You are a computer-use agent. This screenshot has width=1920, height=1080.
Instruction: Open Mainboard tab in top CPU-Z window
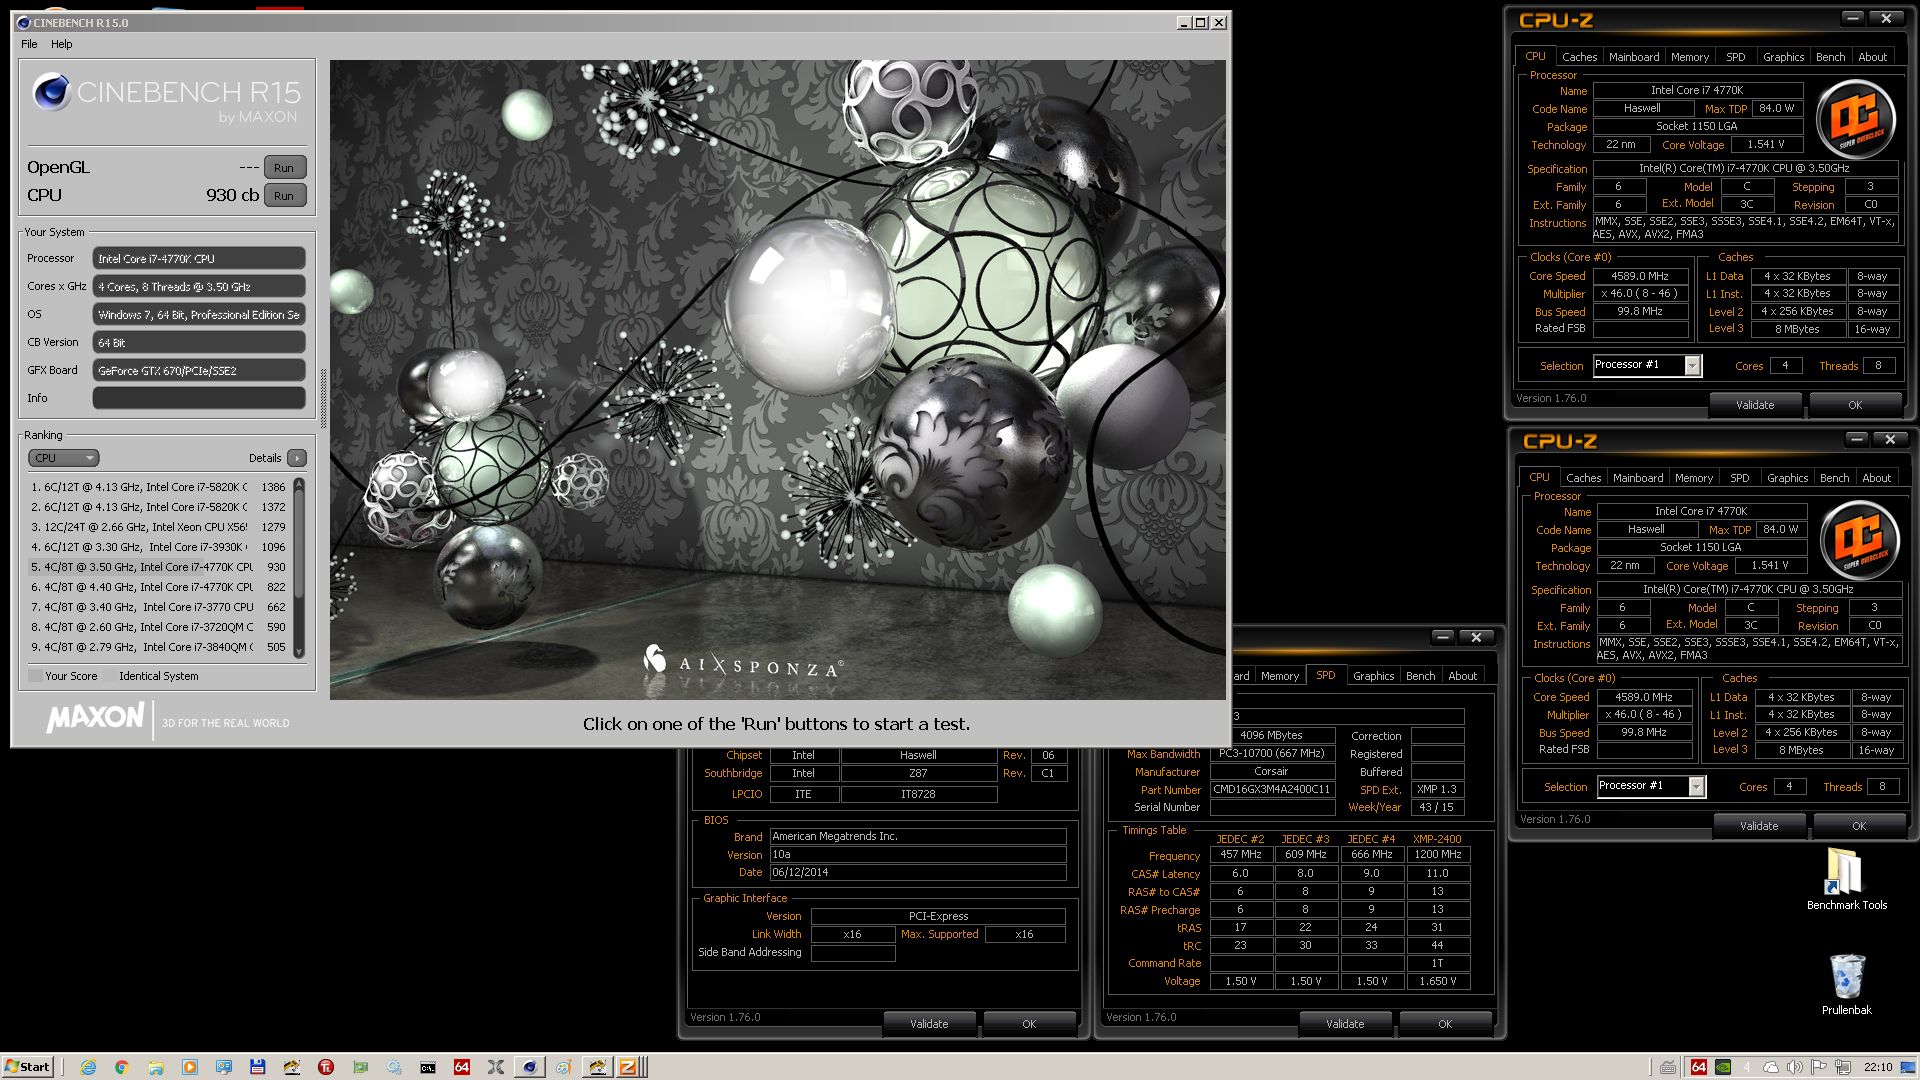pos(1634,57)
